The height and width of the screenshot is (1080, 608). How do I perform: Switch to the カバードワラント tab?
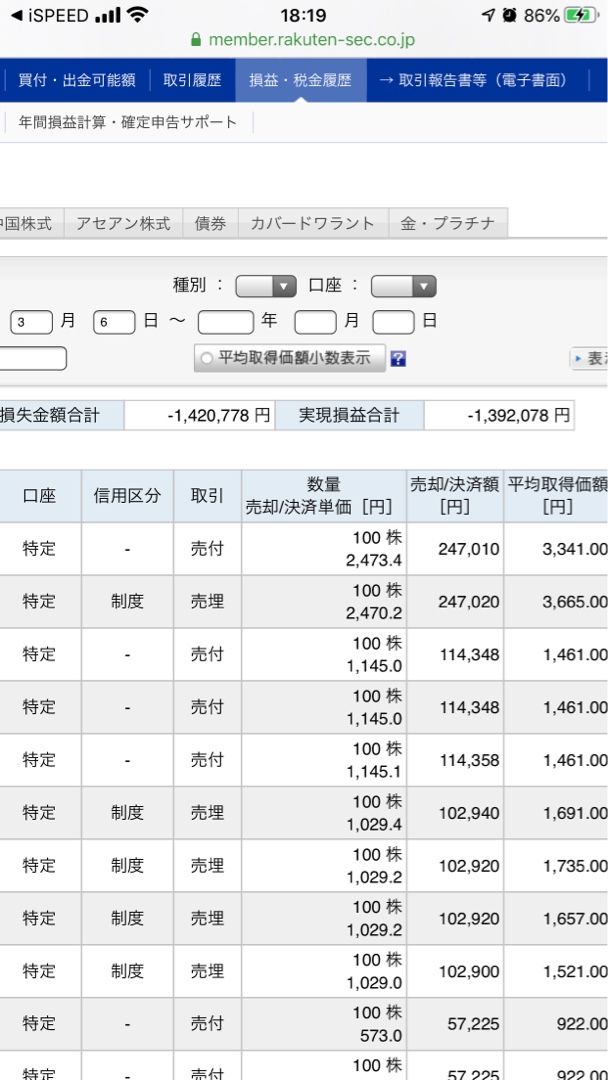tap(312, 224)
